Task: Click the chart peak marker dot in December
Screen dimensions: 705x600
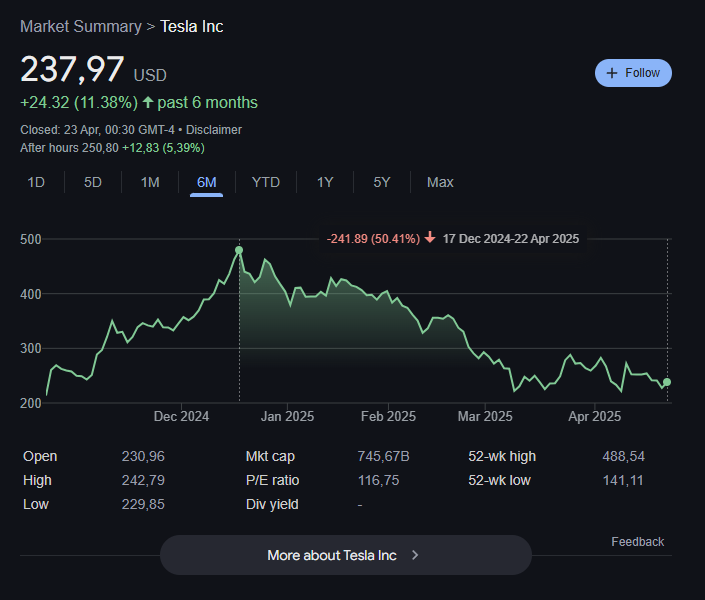Action: click(239, 250)
